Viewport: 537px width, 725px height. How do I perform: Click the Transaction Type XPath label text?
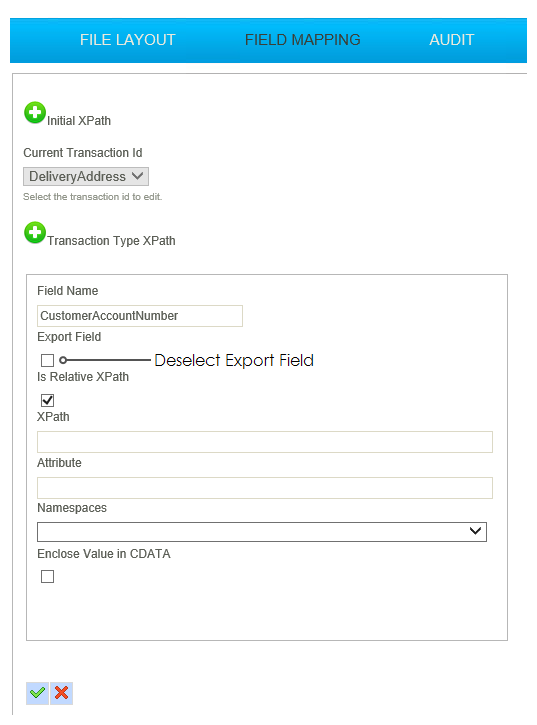pyautogui.click(x=111, y=241)
